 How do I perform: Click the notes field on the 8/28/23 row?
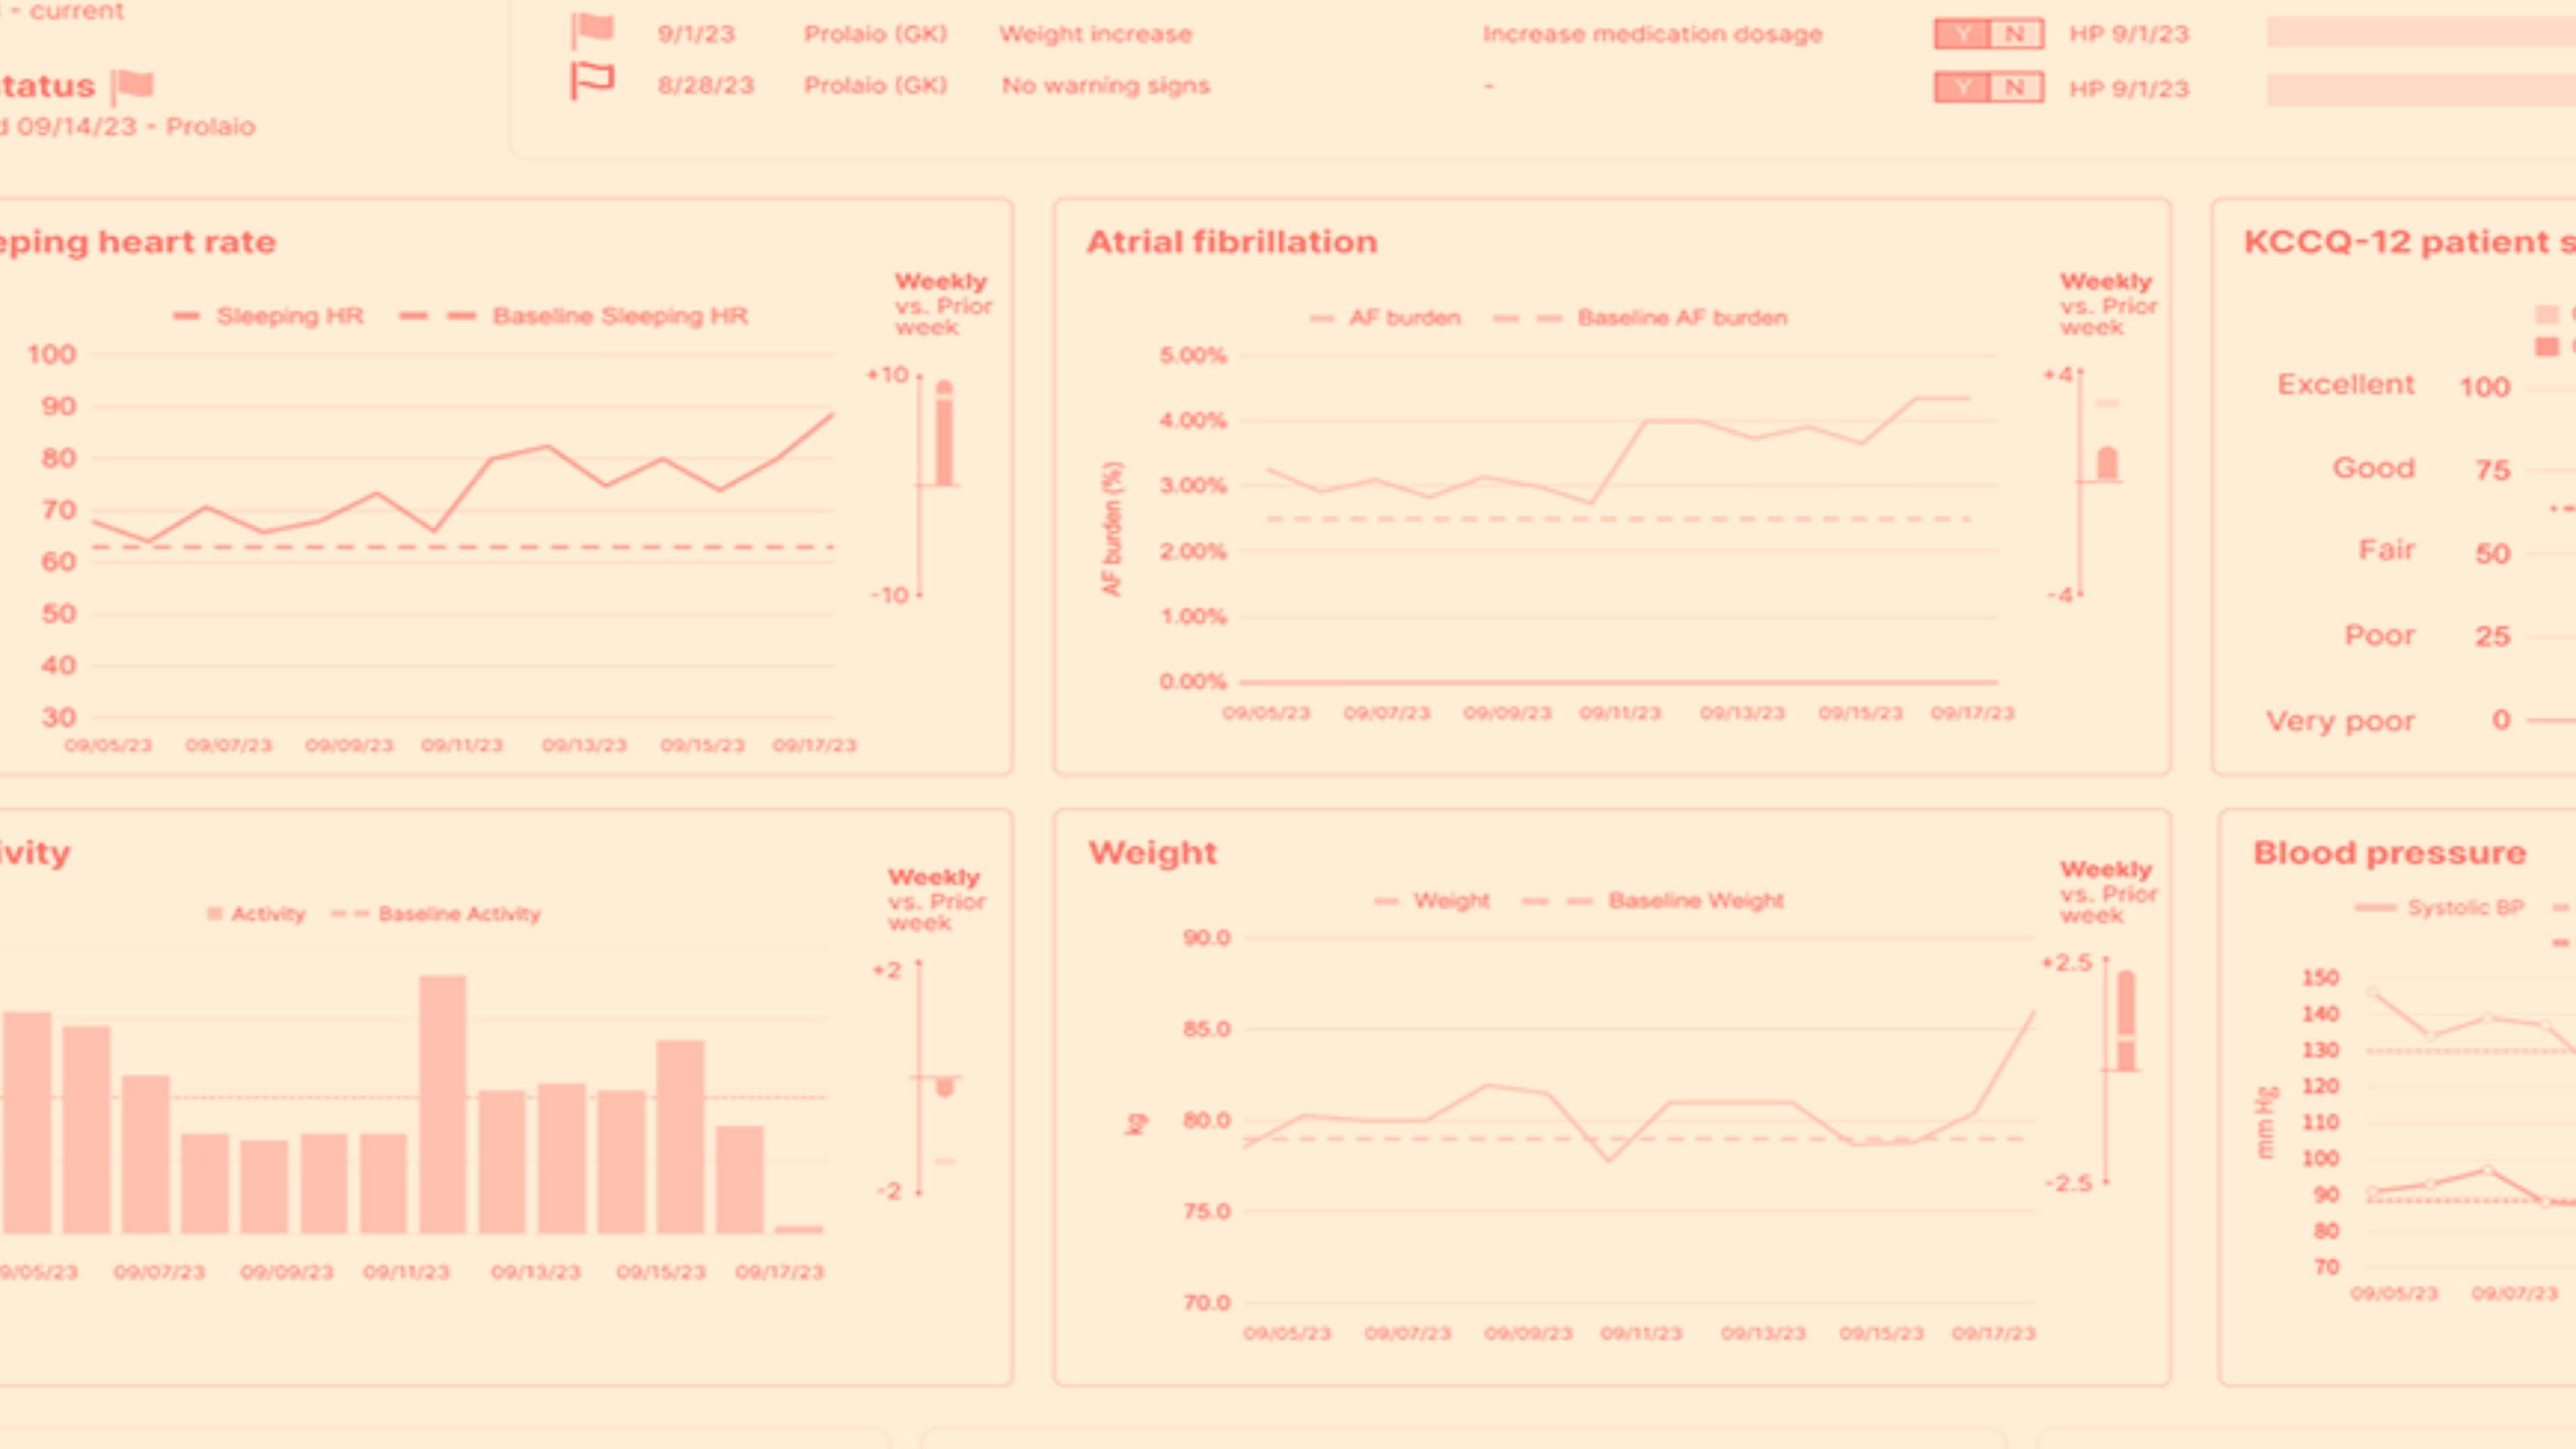pos(2420,89)
